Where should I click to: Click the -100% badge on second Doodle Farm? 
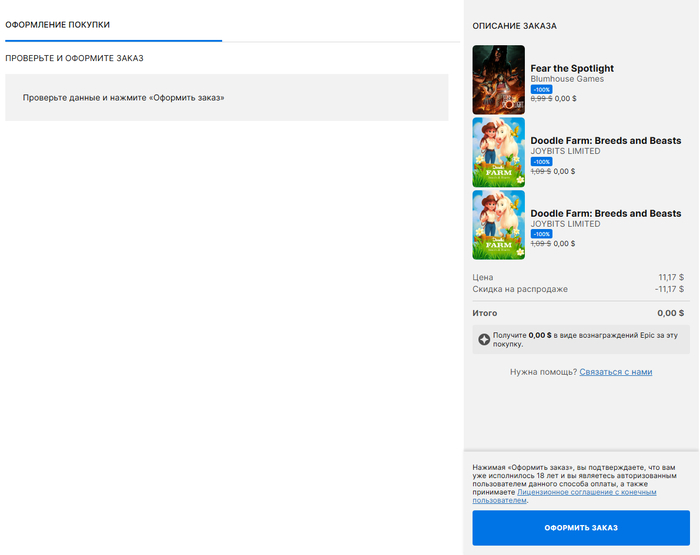[541, 234]
